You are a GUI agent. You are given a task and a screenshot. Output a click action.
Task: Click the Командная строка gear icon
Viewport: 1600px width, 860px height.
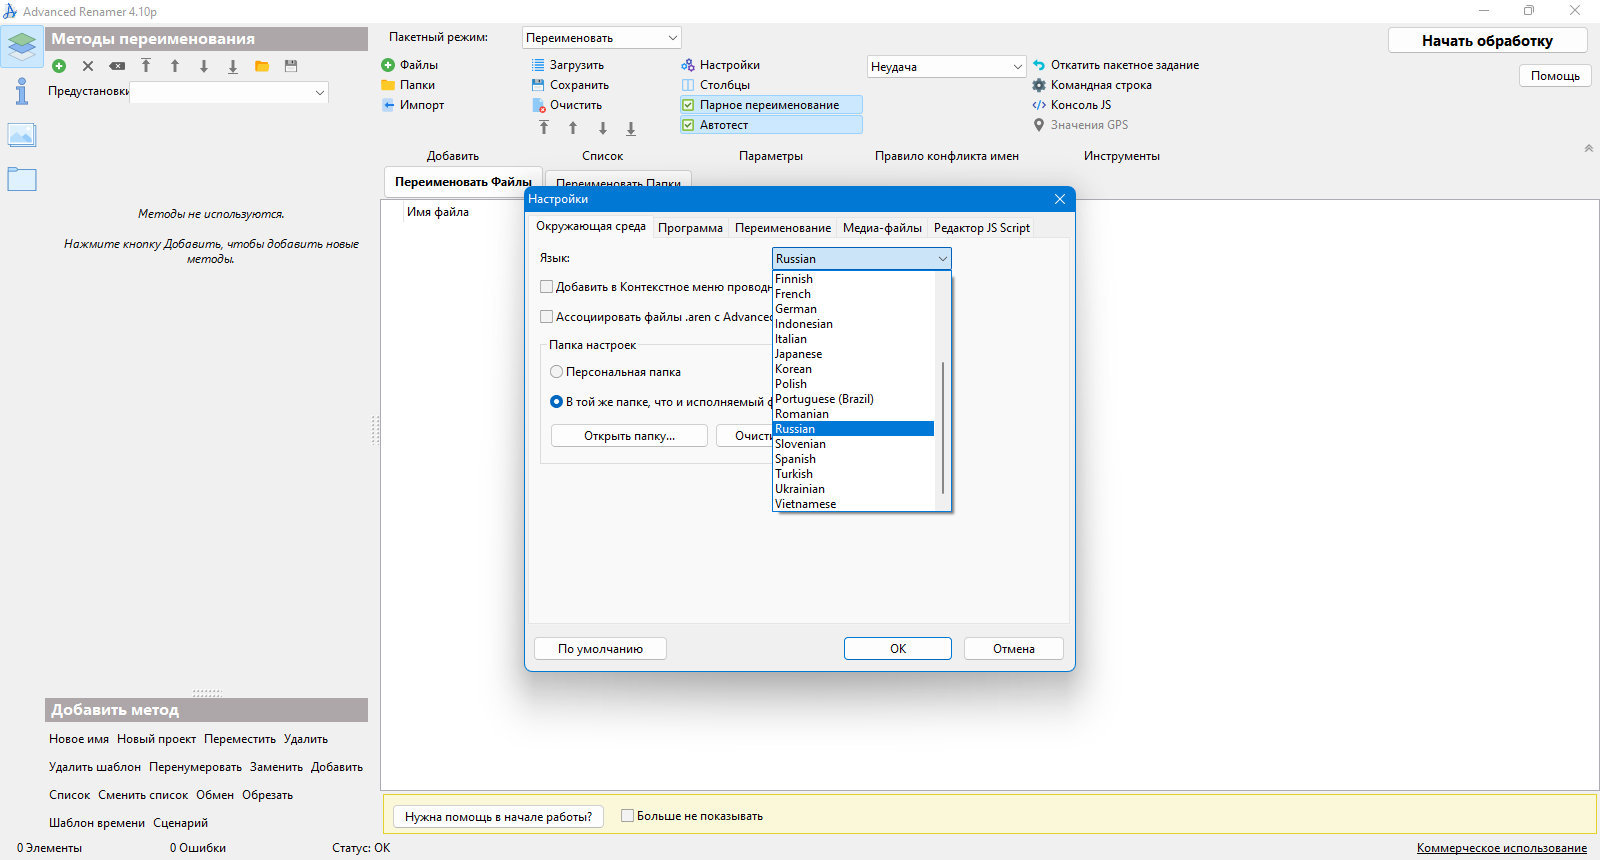1039,85
